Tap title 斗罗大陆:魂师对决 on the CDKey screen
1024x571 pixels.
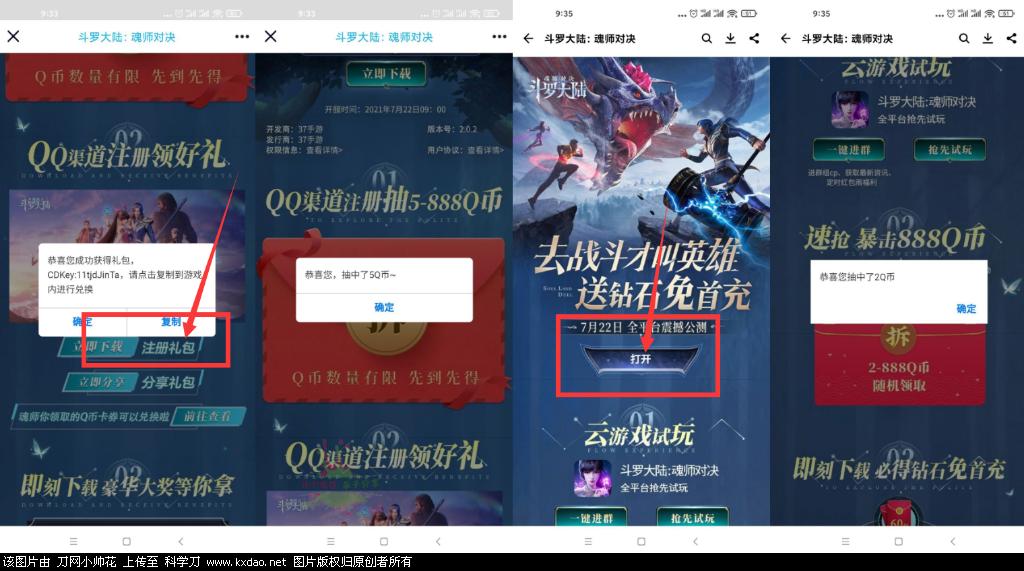click(x=127, y=37)
